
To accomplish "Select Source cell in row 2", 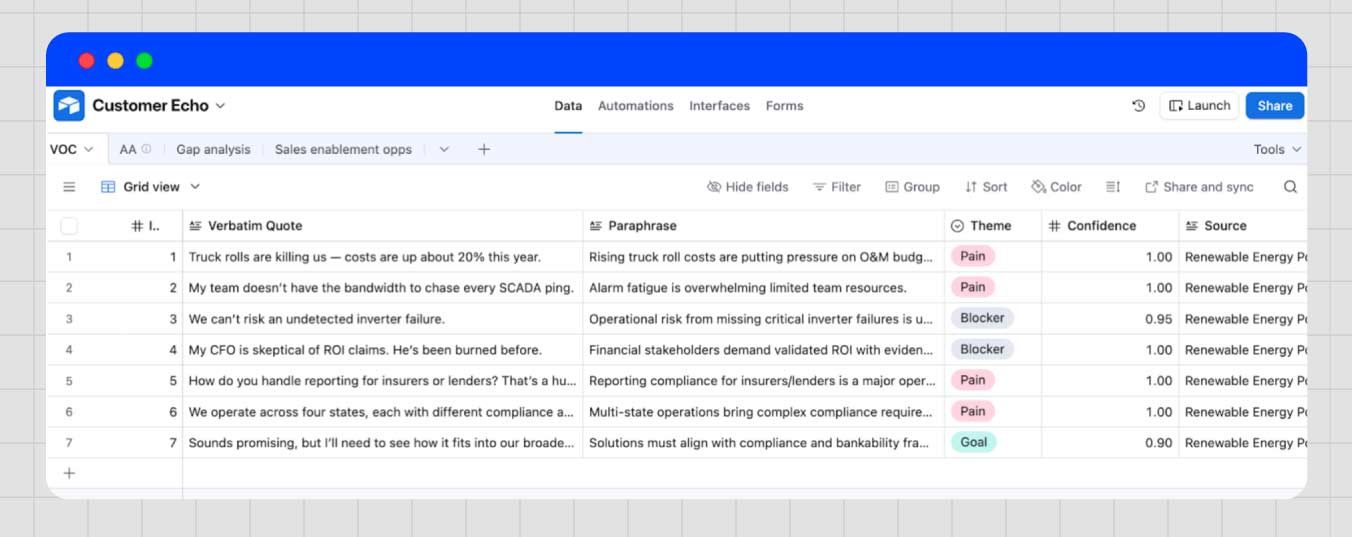I will point(1243,288).
